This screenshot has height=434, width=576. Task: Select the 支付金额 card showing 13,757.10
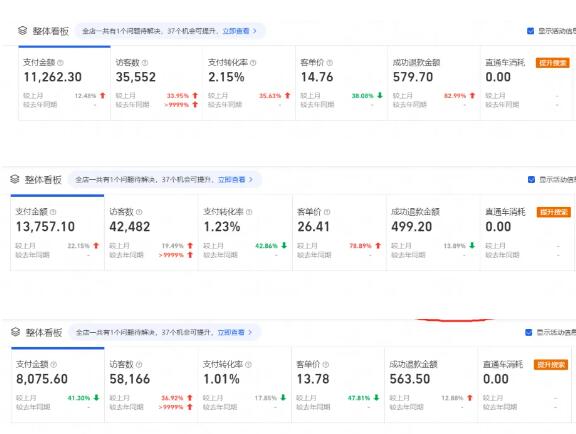(58, 233)
